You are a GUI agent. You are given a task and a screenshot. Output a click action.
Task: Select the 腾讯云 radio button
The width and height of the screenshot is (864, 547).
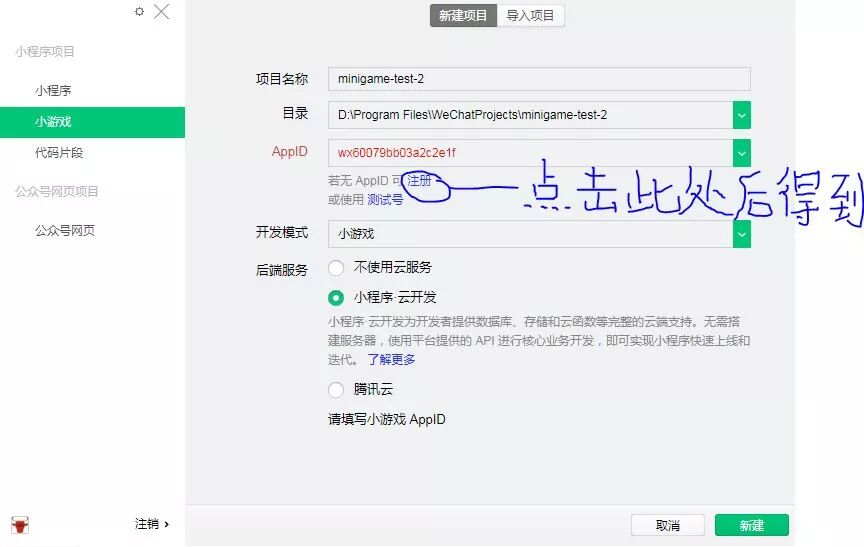click(336, 390)
